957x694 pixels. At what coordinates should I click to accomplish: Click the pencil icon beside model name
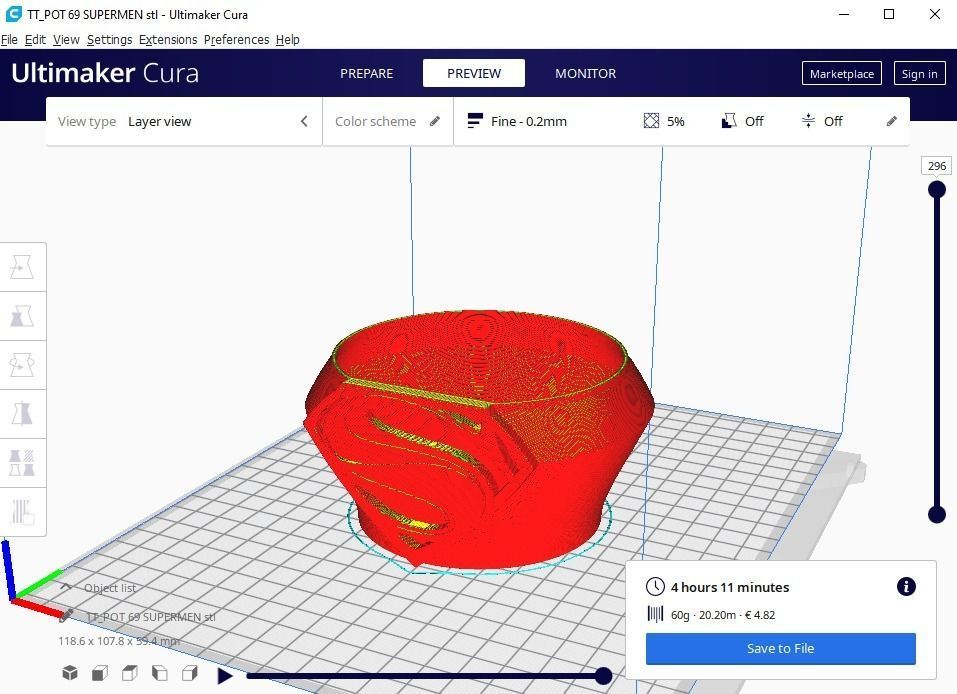[x=67, y=616]
